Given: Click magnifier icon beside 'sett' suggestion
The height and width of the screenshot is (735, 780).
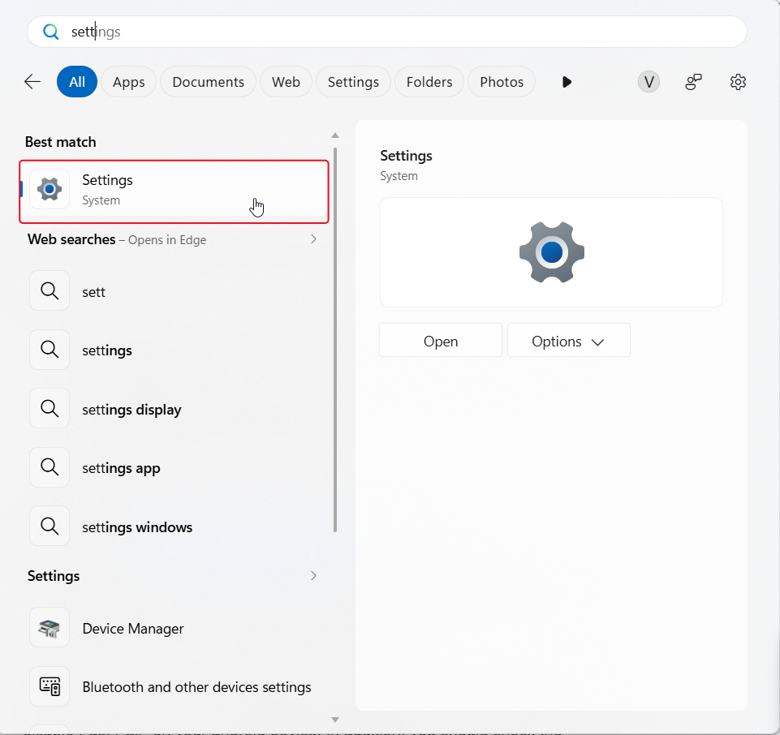Looking at the screenshot, I should tap(49, 291).
